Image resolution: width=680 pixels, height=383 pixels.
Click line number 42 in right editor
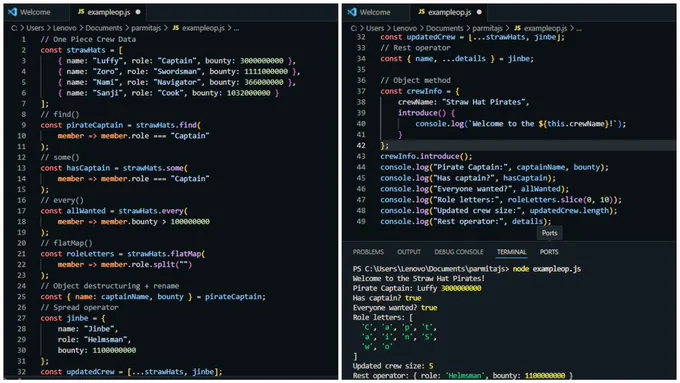[x=361, y=145]
